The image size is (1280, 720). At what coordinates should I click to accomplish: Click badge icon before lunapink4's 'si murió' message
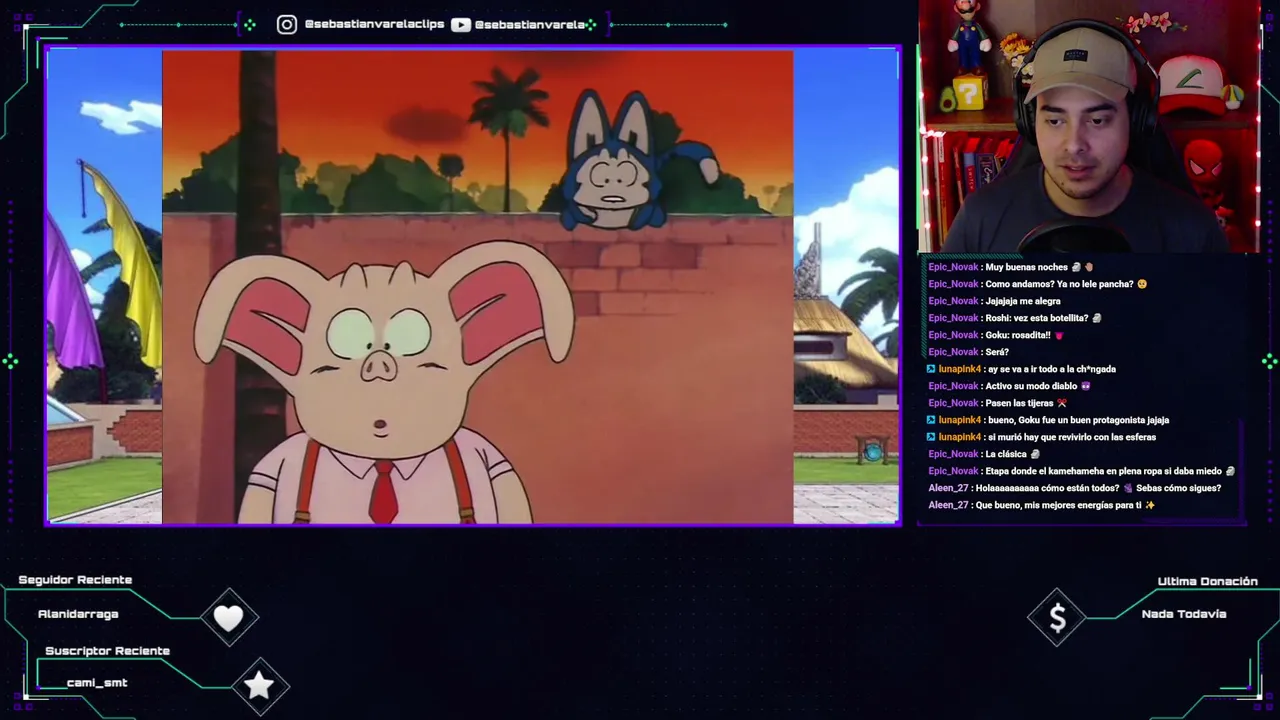(932, 437)
